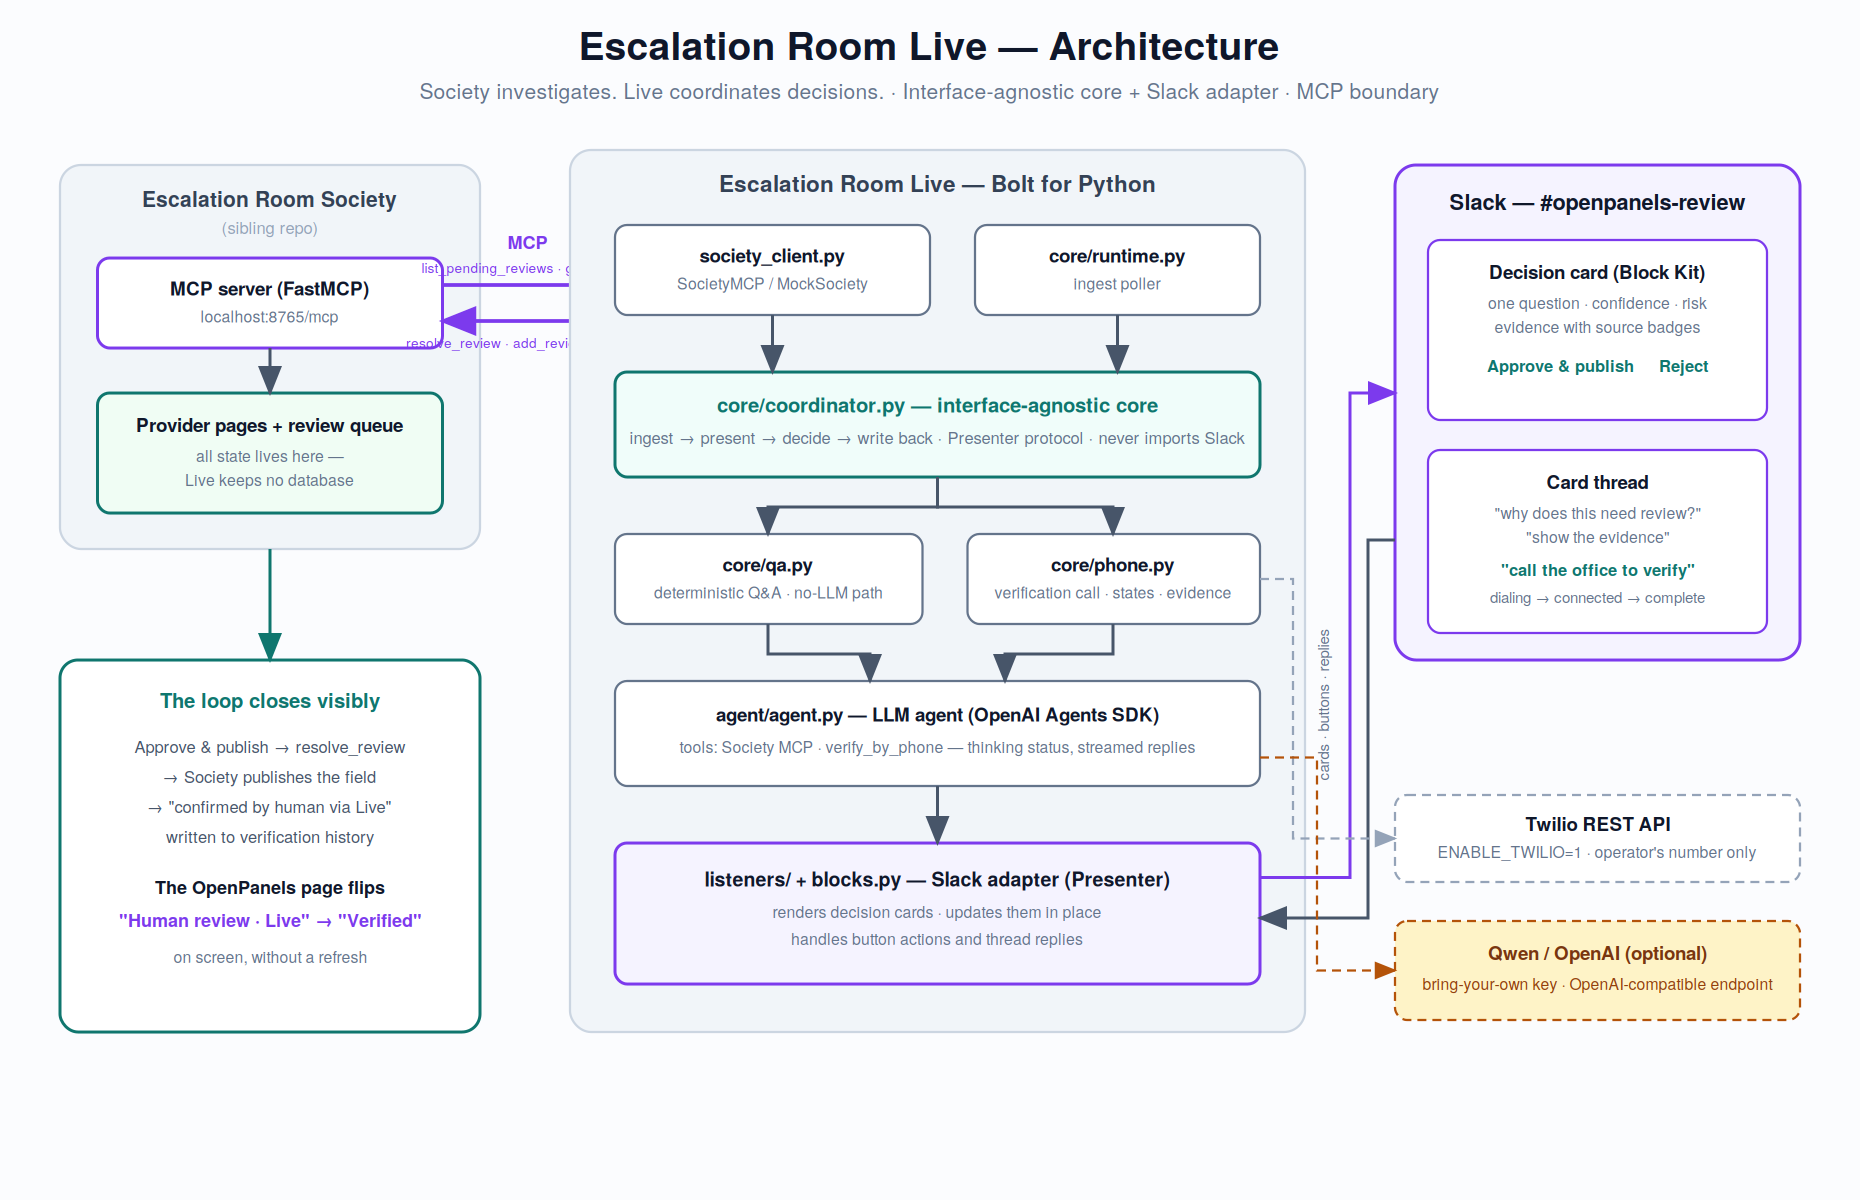
Task: Click 'The OpenPanels page flips' text
Action: pyautogui.click(x=270, y=888)
